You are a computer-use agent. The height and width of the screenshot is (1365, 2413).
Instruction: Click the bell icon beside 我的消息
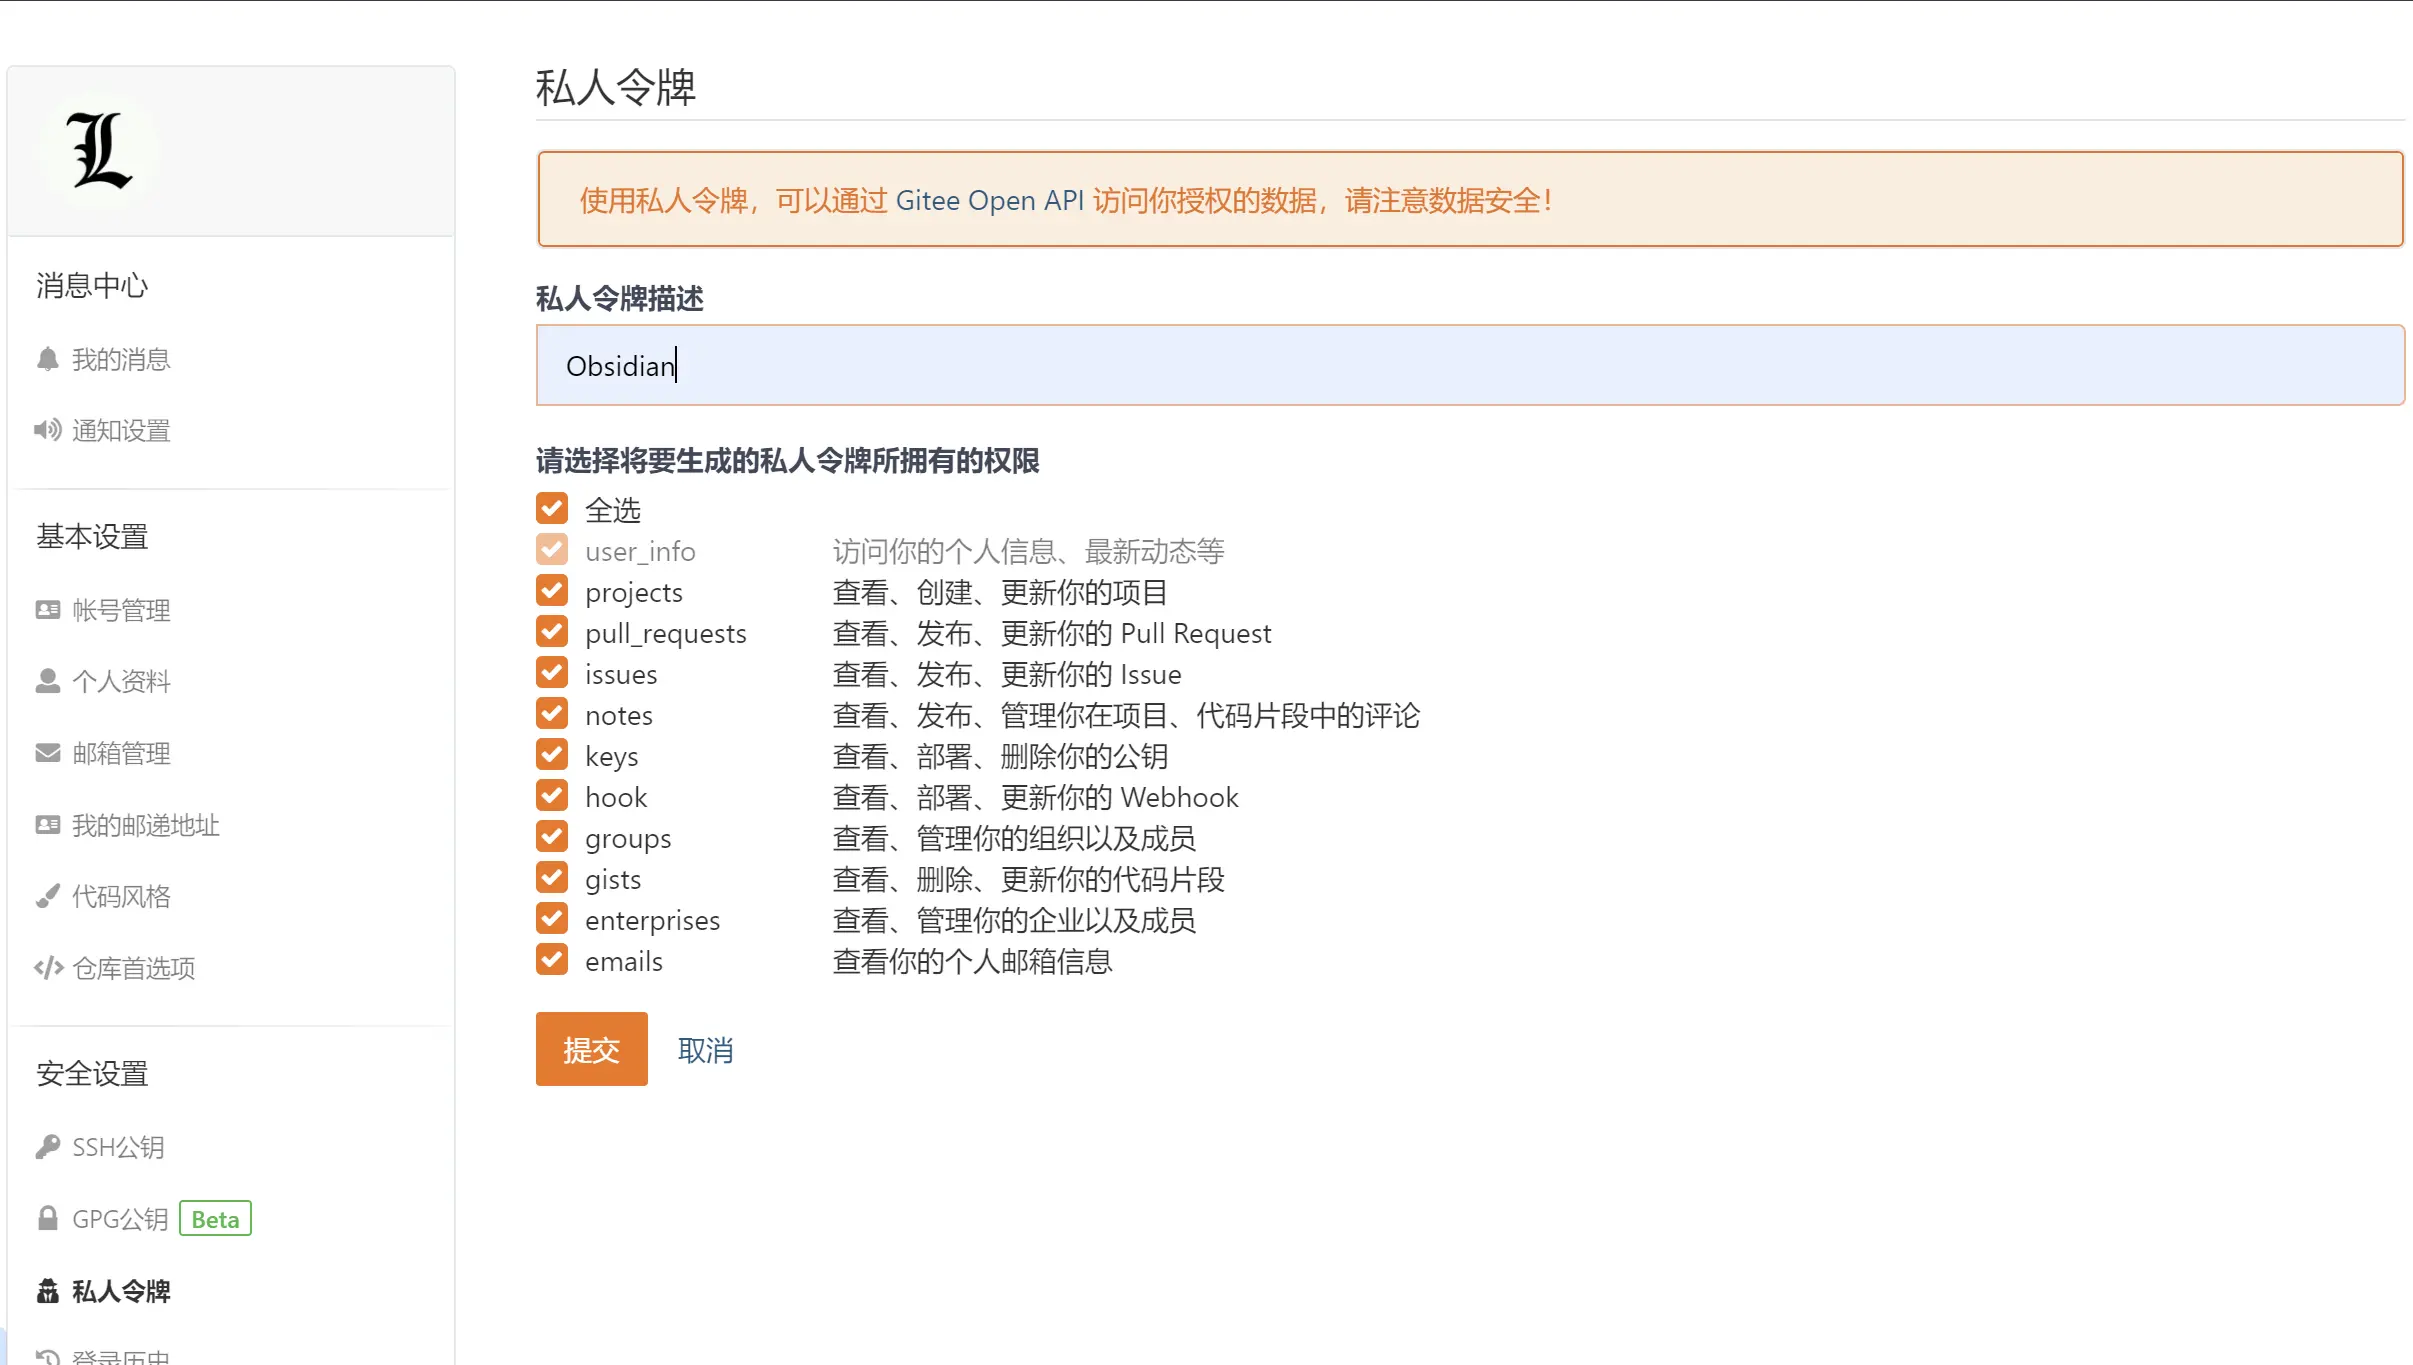(x=47, y=359)
